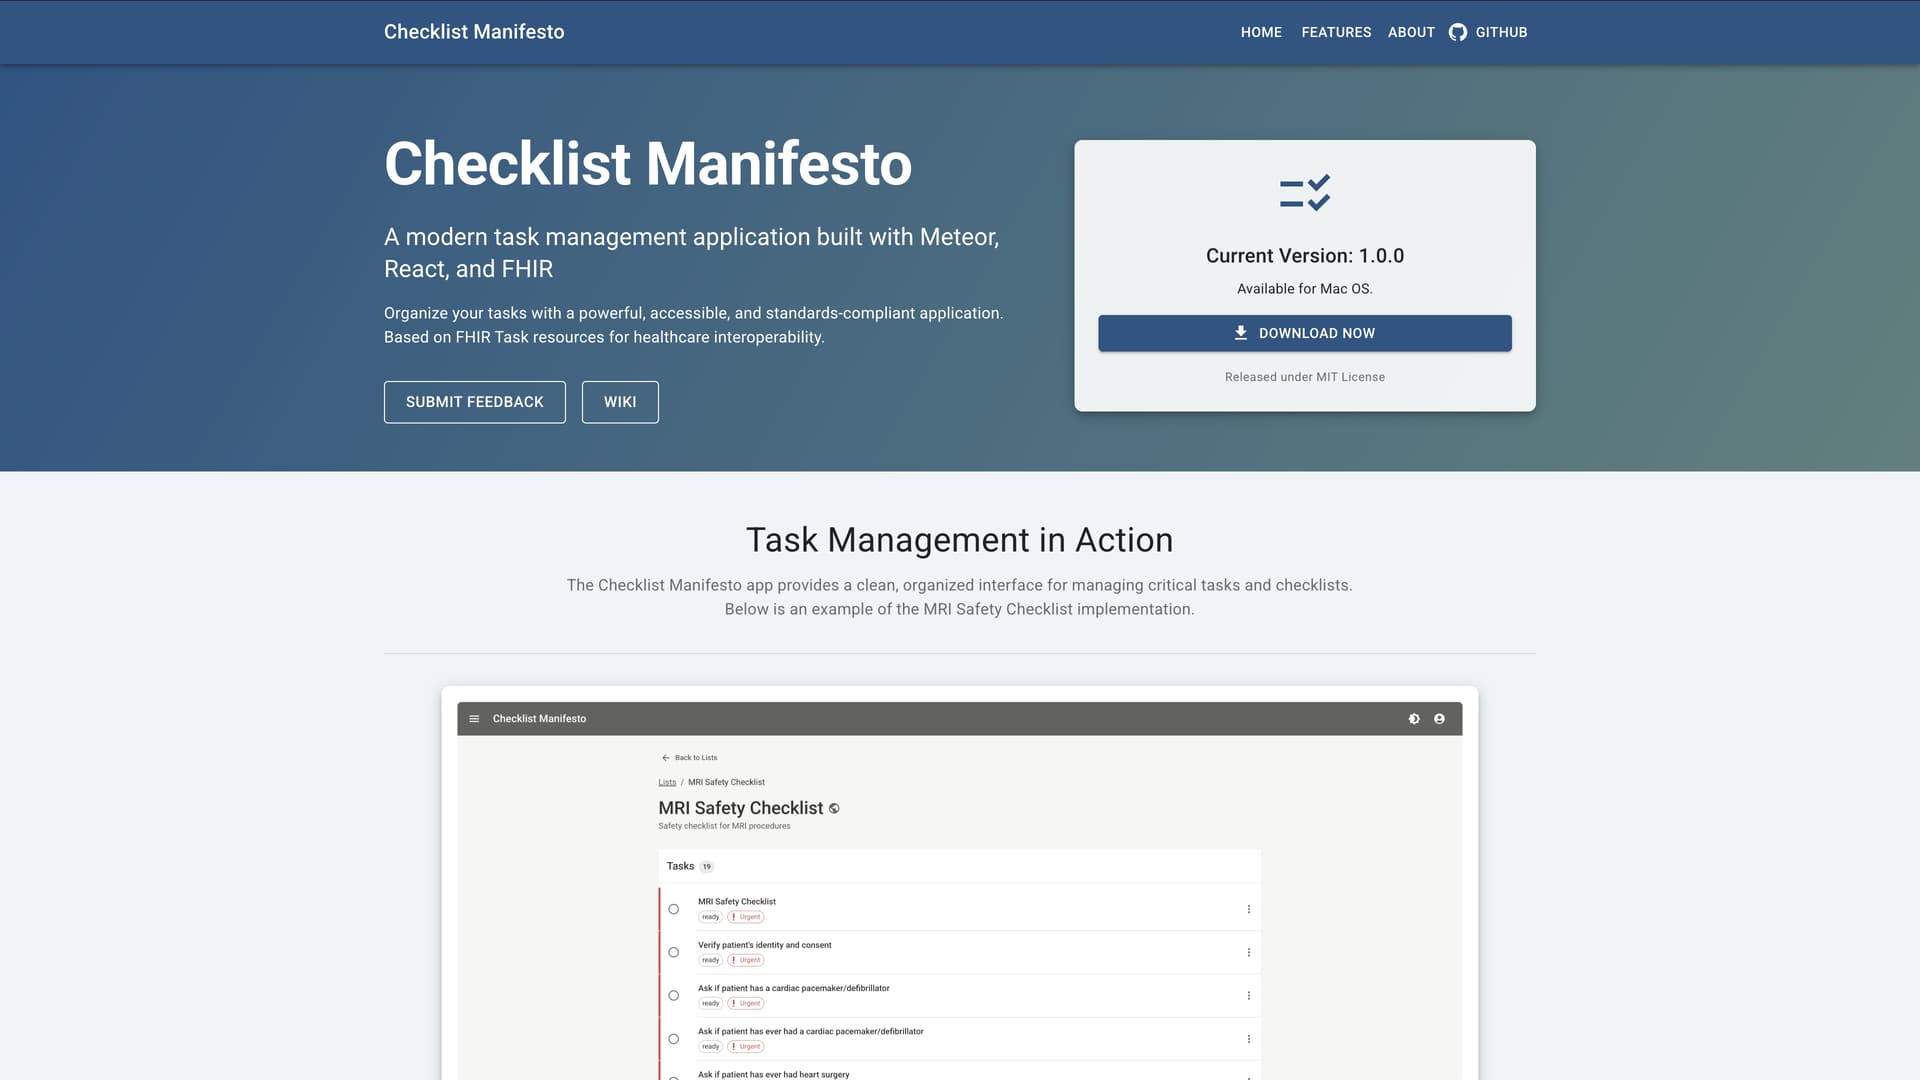Click 'Current Version: 1.0.0' text
The width and height of the screenshot is (1920, 1080).
coord(1305,256)
